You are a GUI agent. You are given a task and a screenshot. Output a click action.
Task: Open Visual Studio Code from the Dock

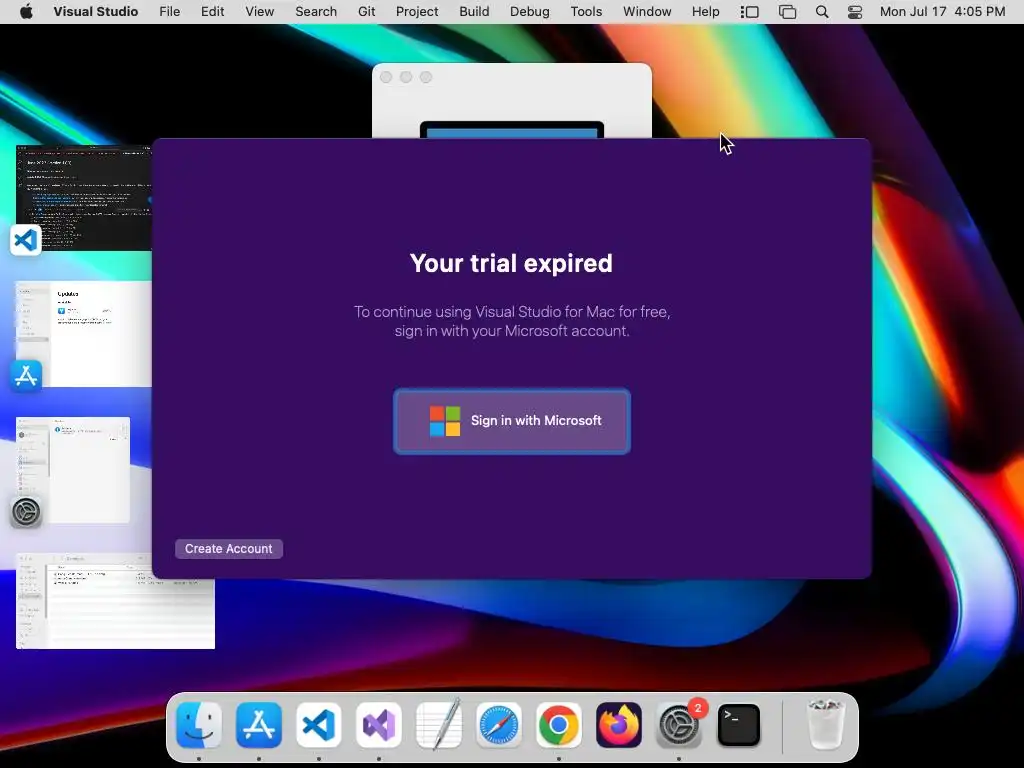coord(319,725)
